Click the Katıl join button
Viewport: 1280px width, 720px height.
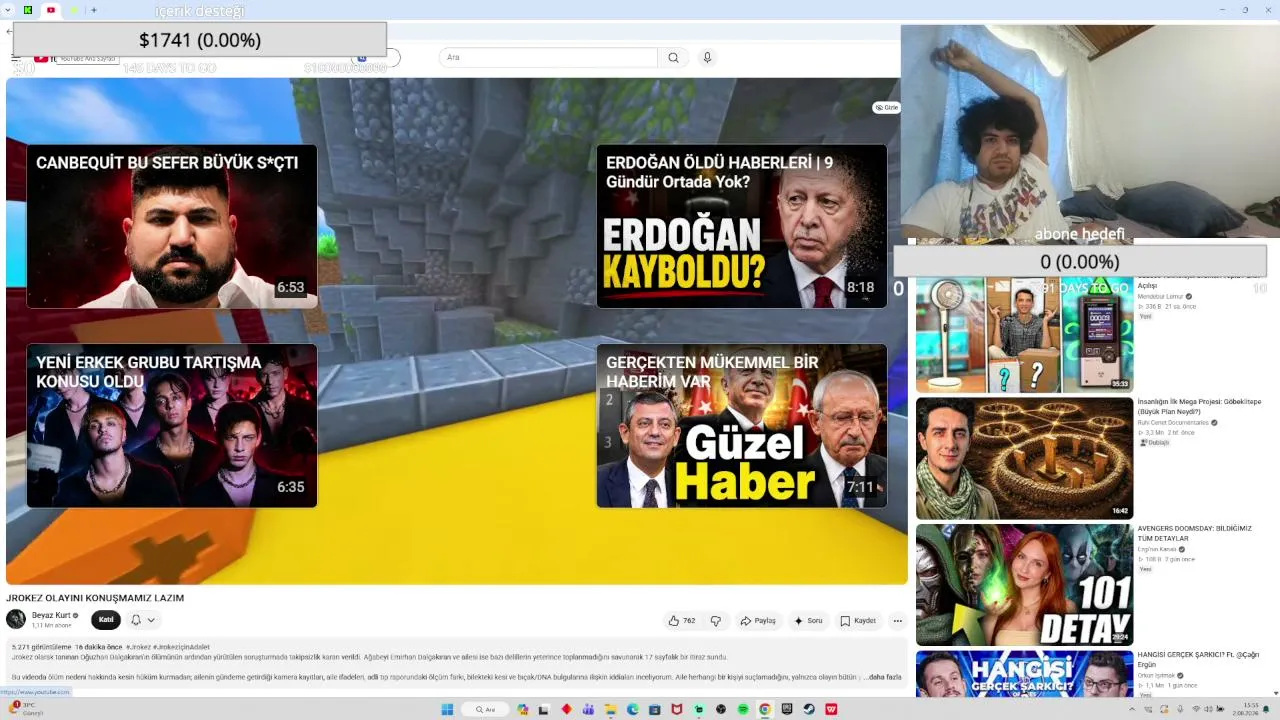coord(106,620)
